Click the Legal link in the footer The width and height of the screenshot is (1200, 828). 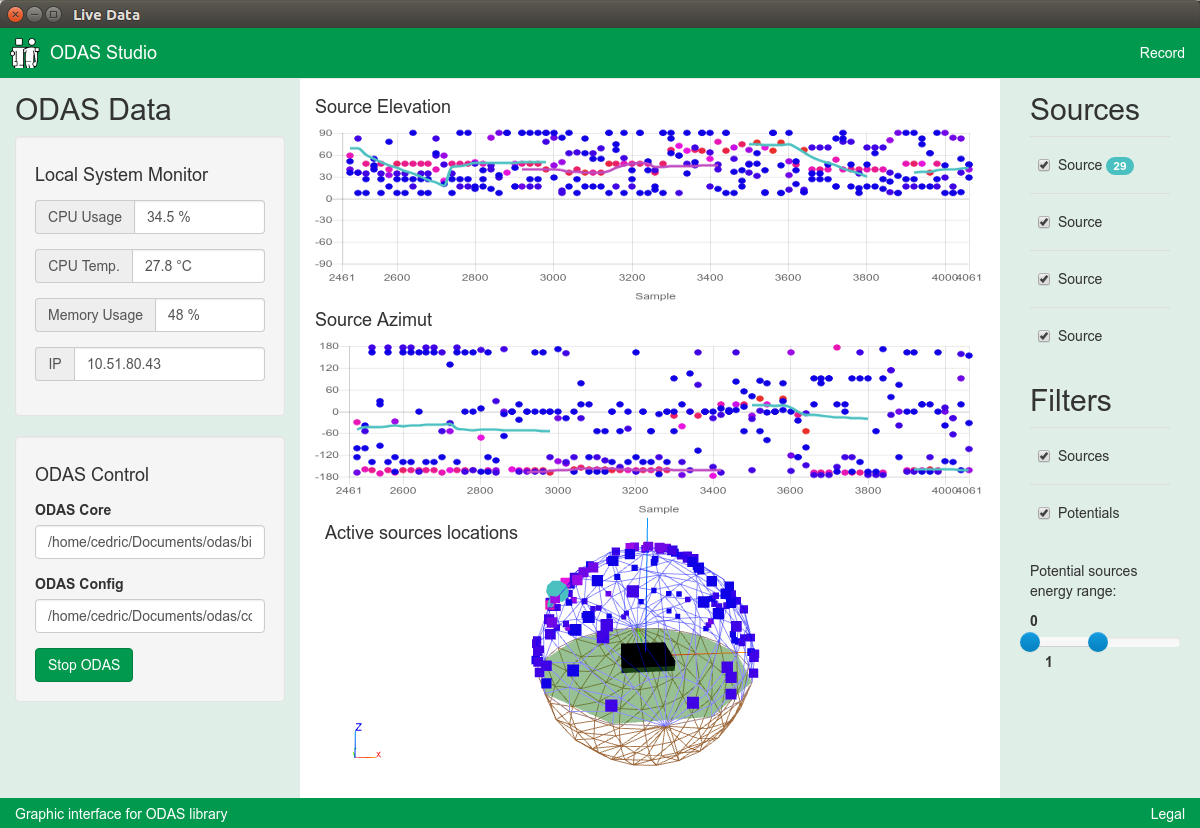coord(1167,814)
